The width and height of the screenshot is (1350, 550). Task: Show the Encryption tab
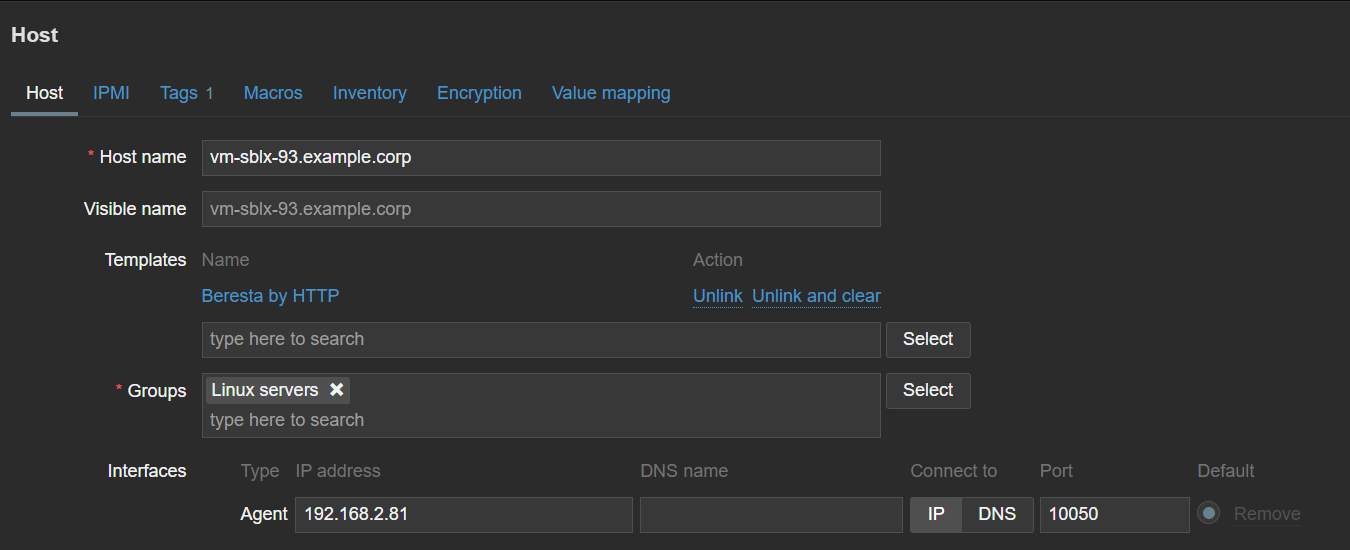click(x=479, y=93)
